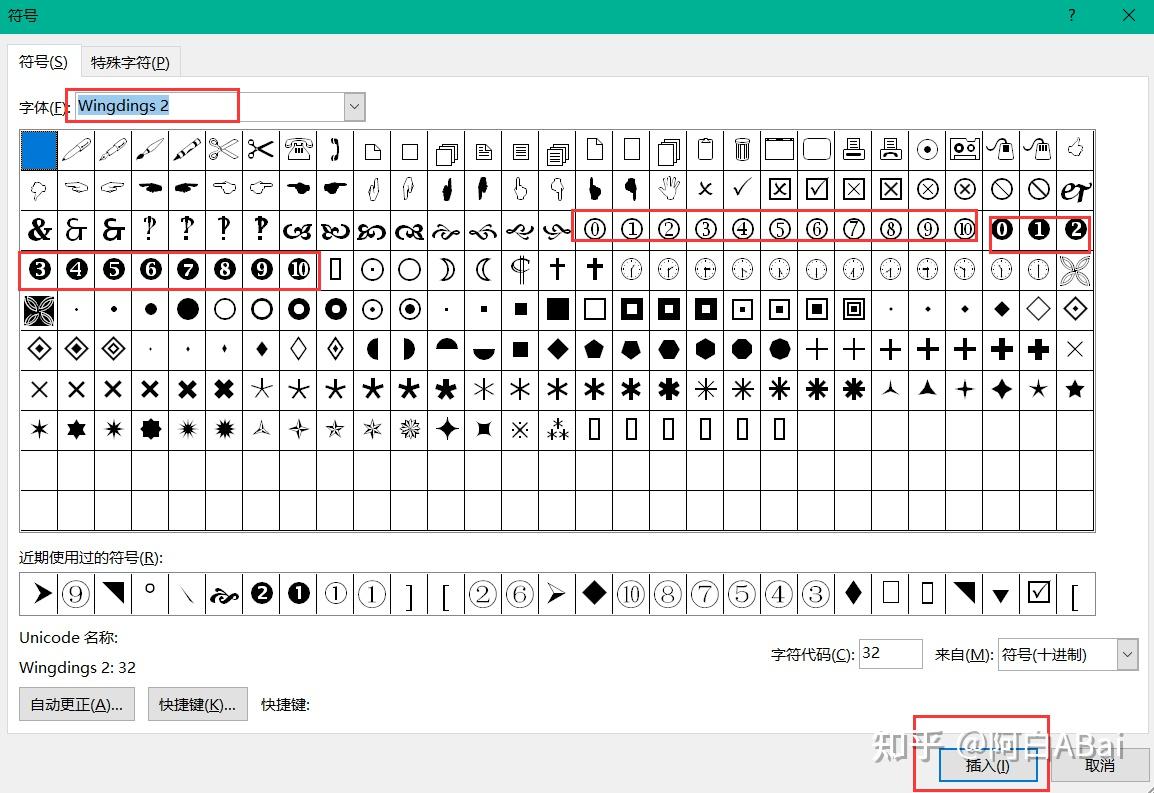Switch to the 特殊字符(P) tab
This screenshot has height=793, width=1154.
(130, 63)
